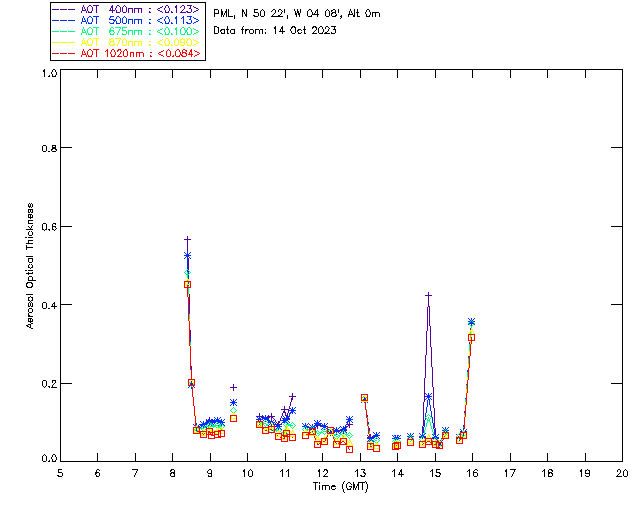Click the 0.2 y-axis tick label

pyautogui.click(x=49, y=384)
